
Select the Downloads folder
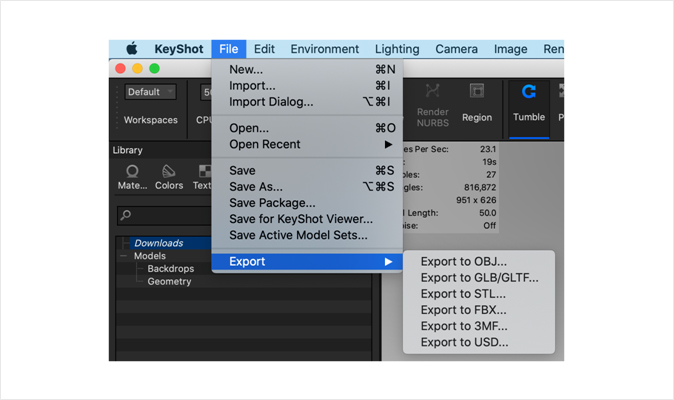159,243
